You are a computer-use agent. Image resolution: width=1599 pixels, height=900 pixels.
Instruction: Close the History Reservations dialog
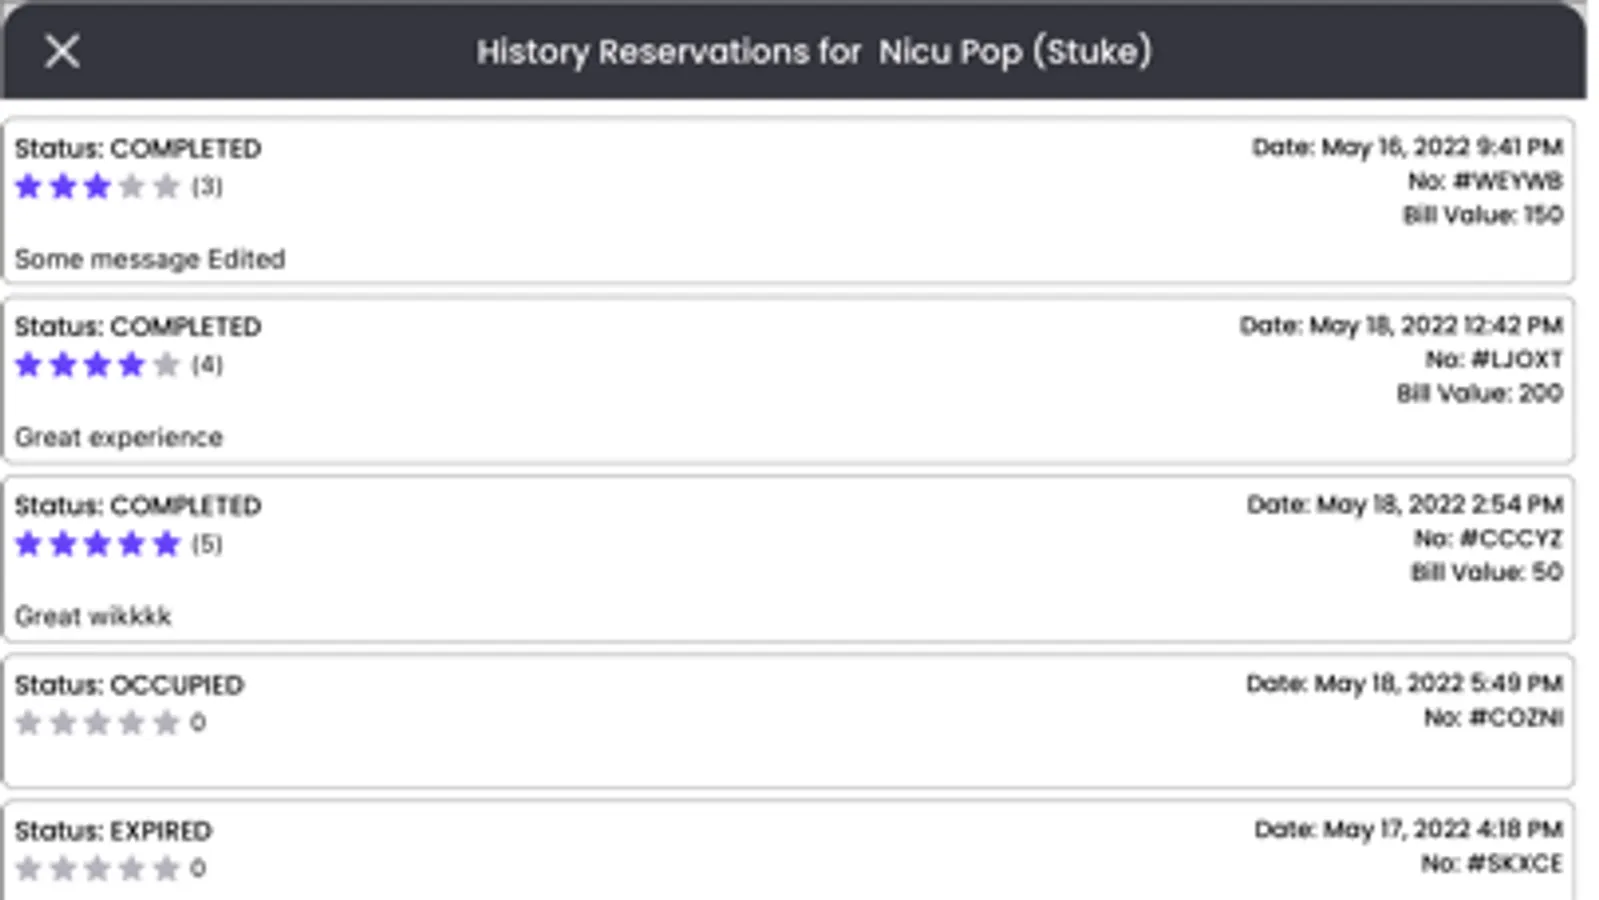tap(62, 51)
